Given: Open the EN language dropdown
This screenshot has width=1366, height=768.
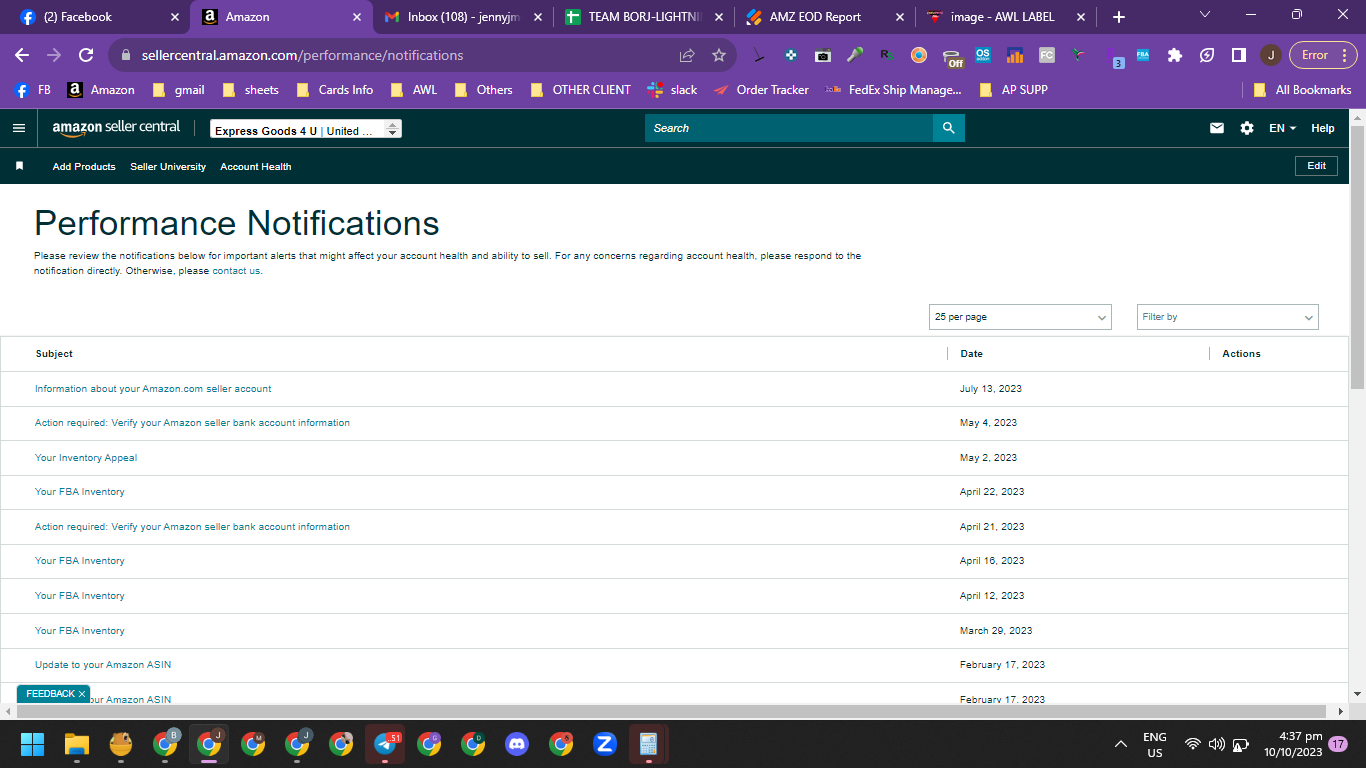Looking at the screenshot, I should (x=1282, y=128).
